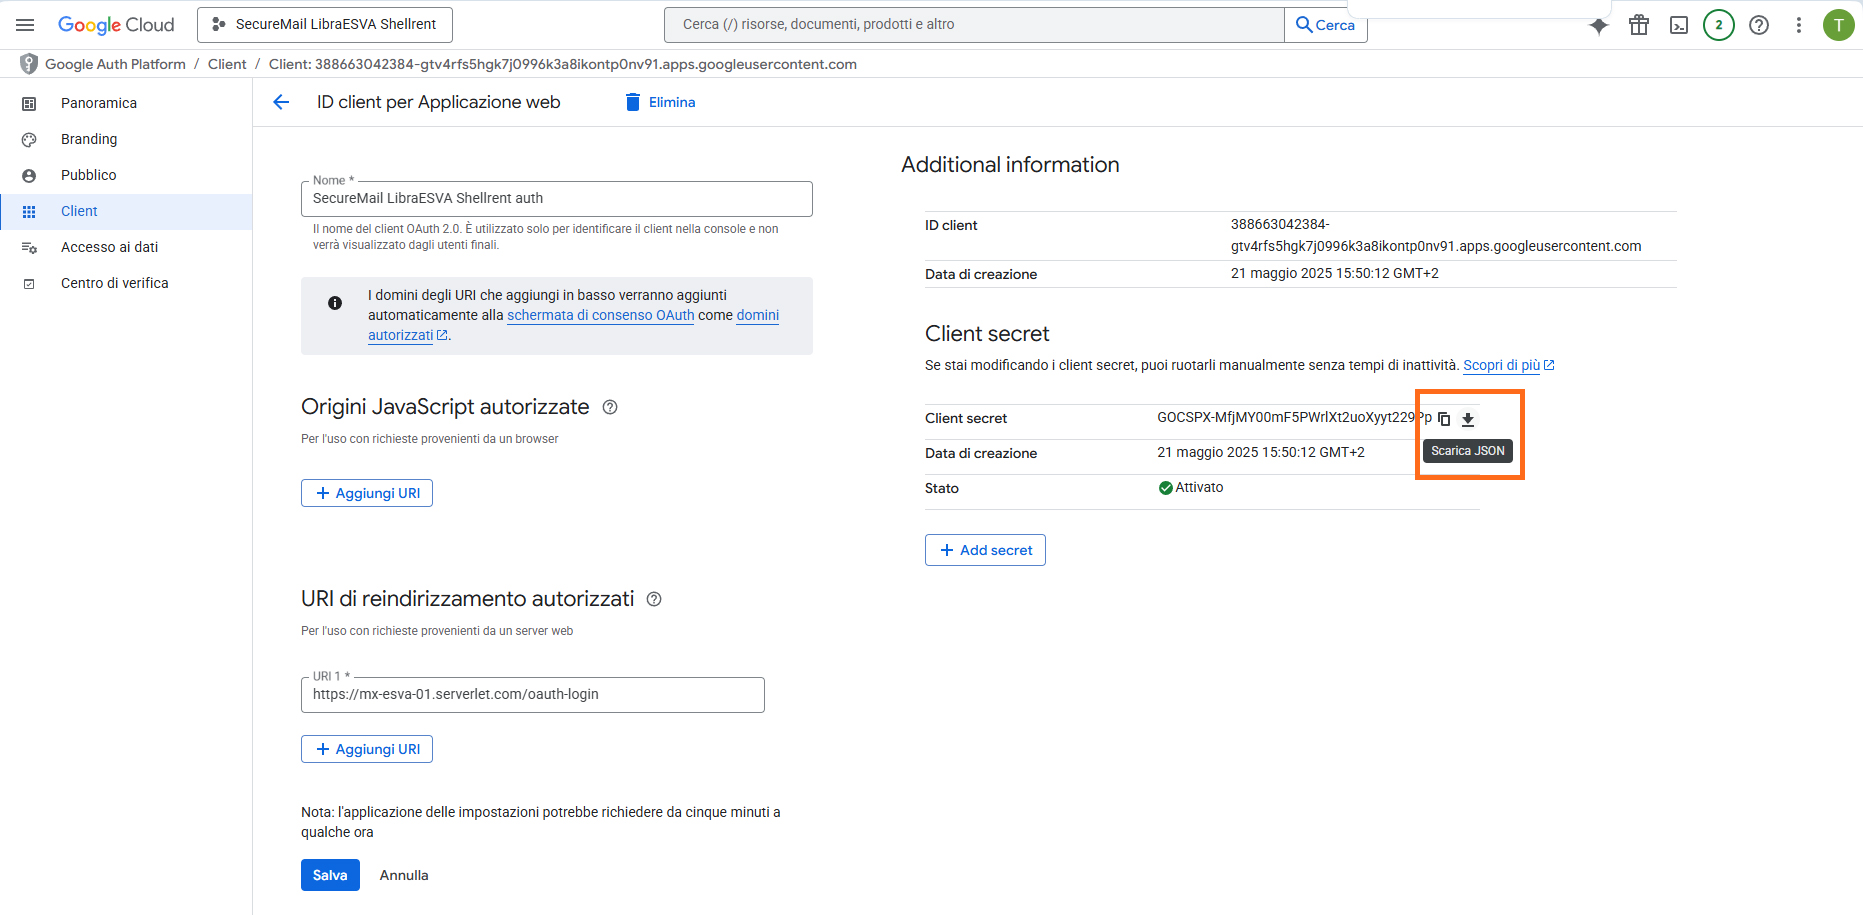
Task: Open the Scopri di più link
Action: [1508, 365]
